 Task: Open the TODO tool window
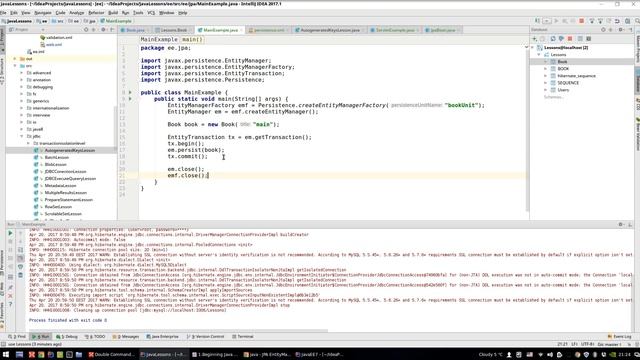tap(95, 337)
